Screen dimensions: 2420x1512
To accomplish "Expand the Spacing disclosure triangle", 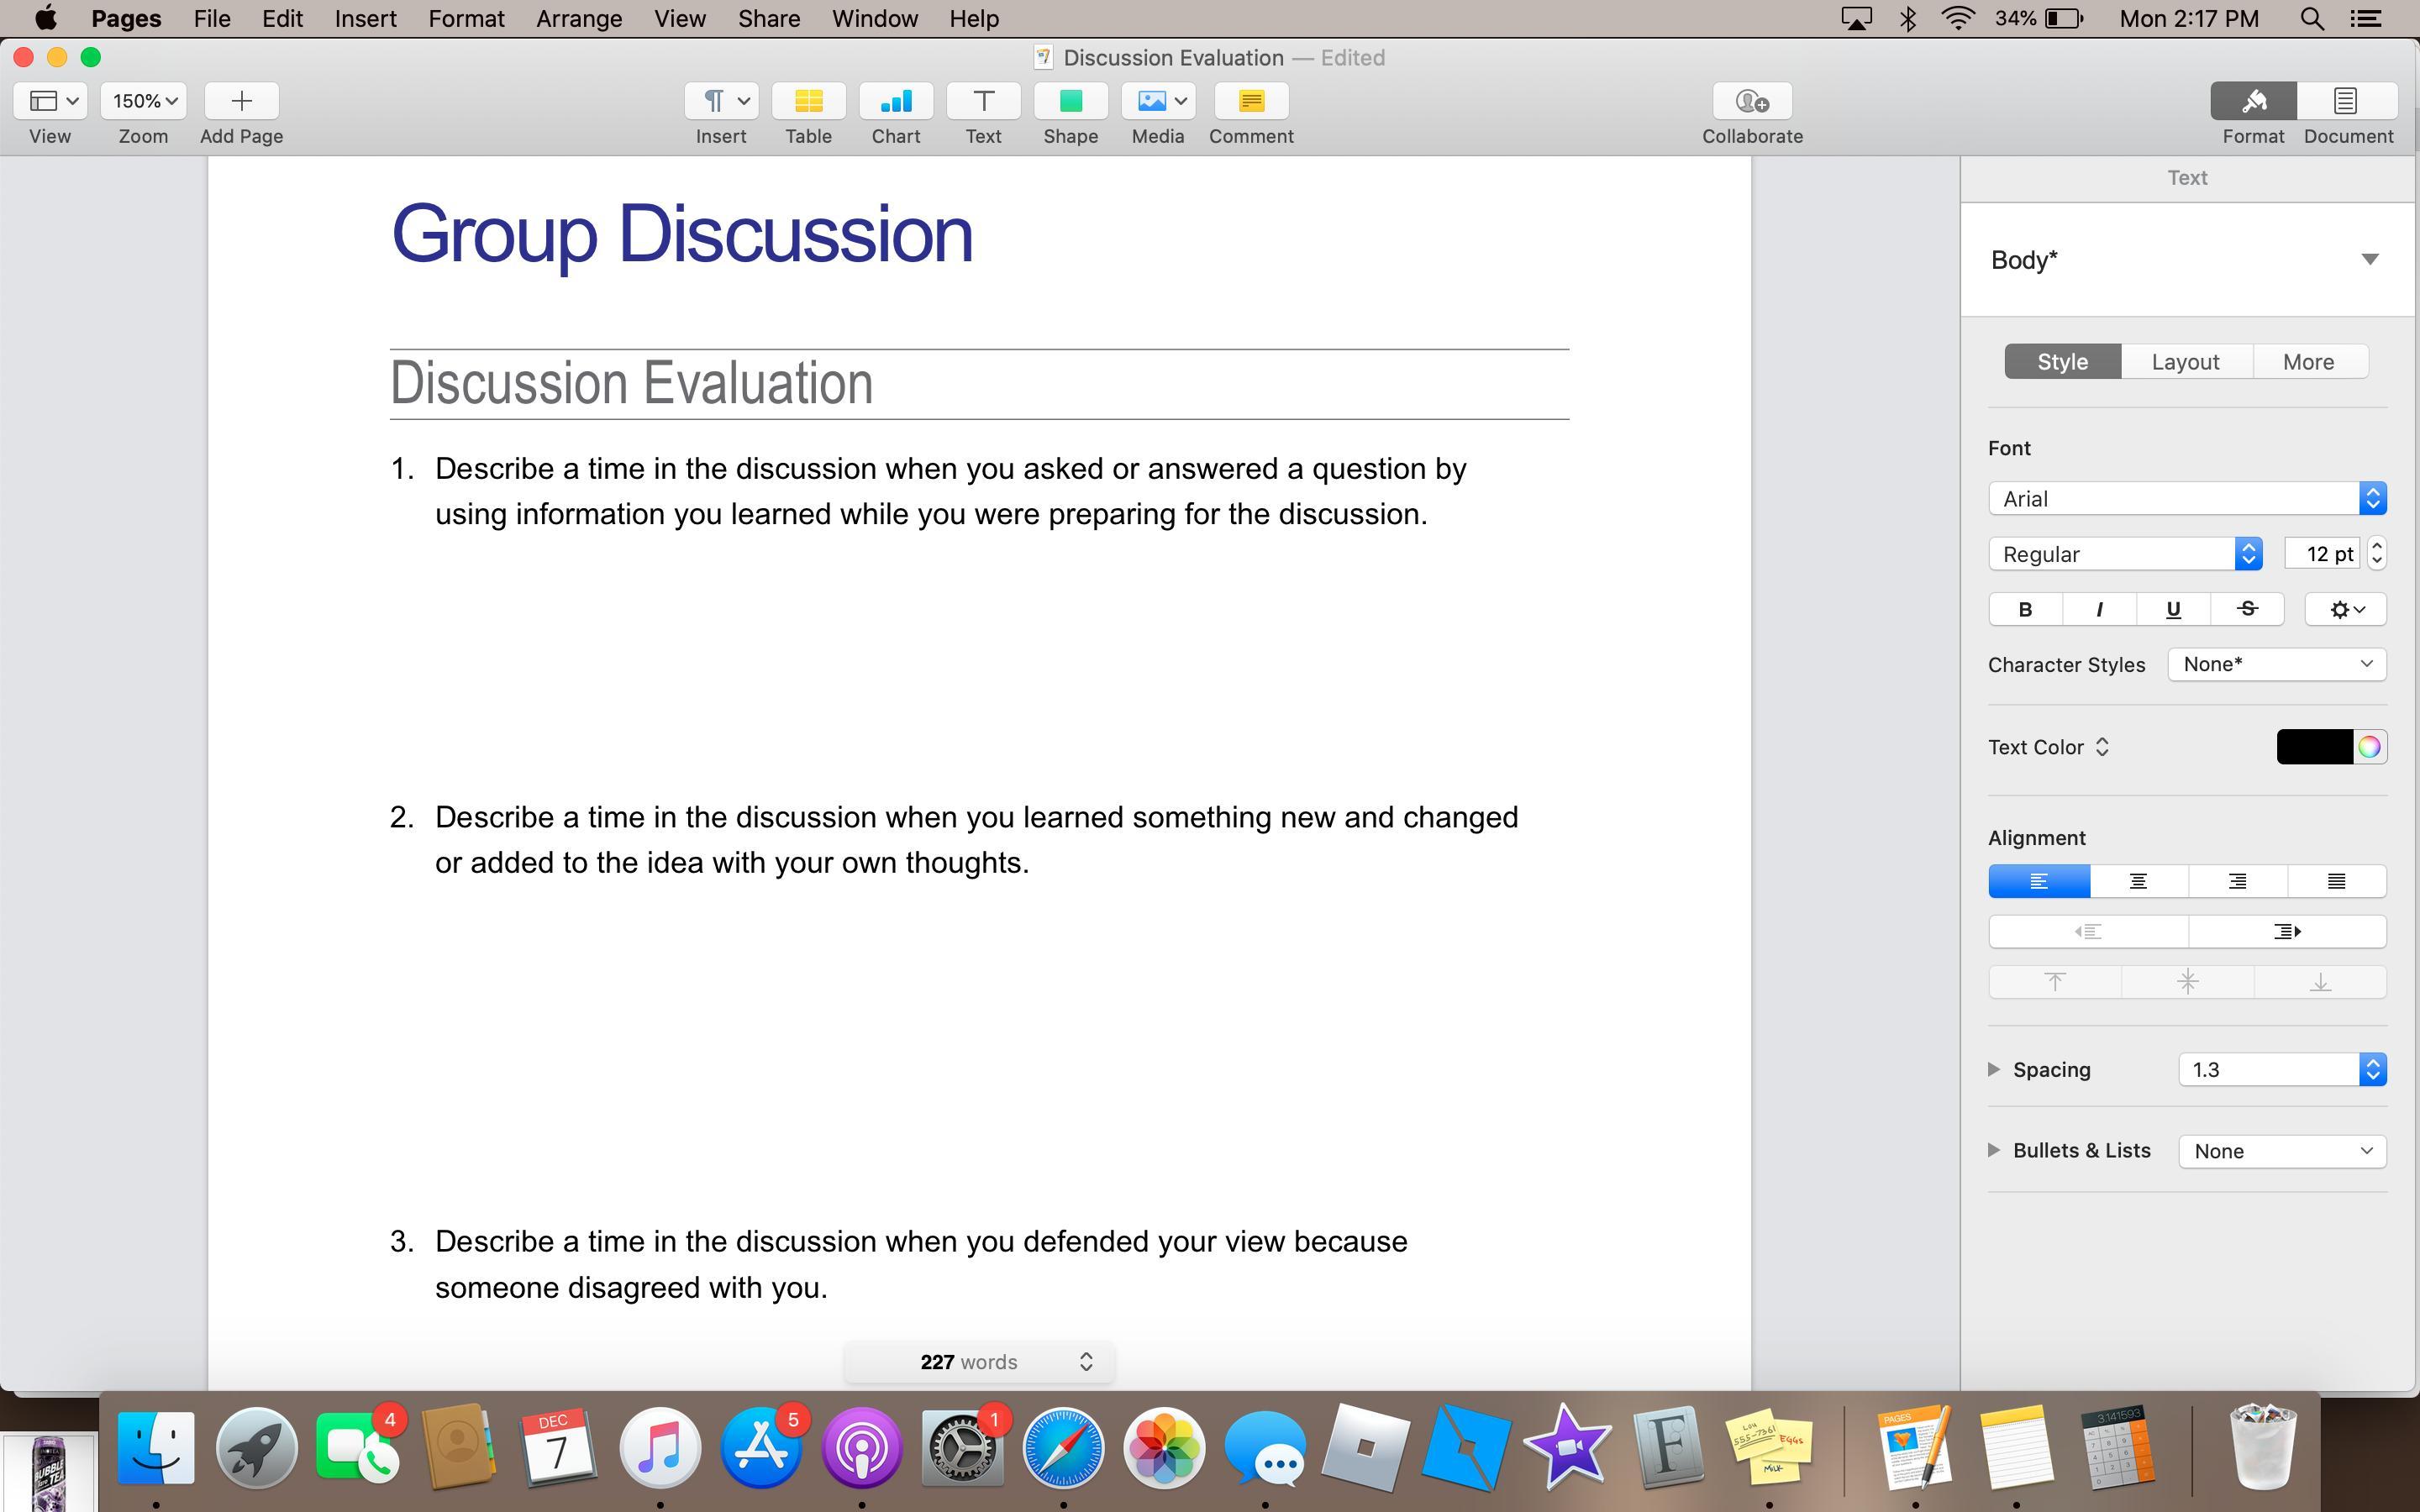I will click(x=1994, y=1069).
